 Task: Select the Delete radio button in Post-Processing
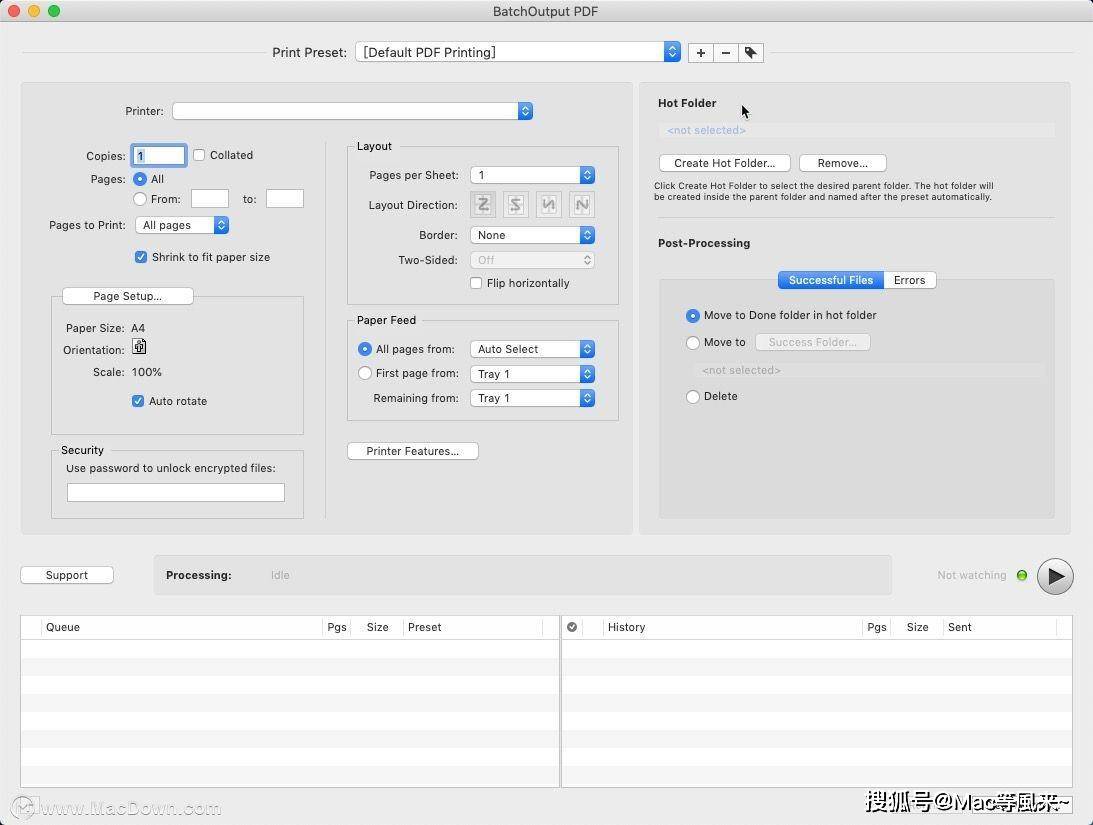693,397
